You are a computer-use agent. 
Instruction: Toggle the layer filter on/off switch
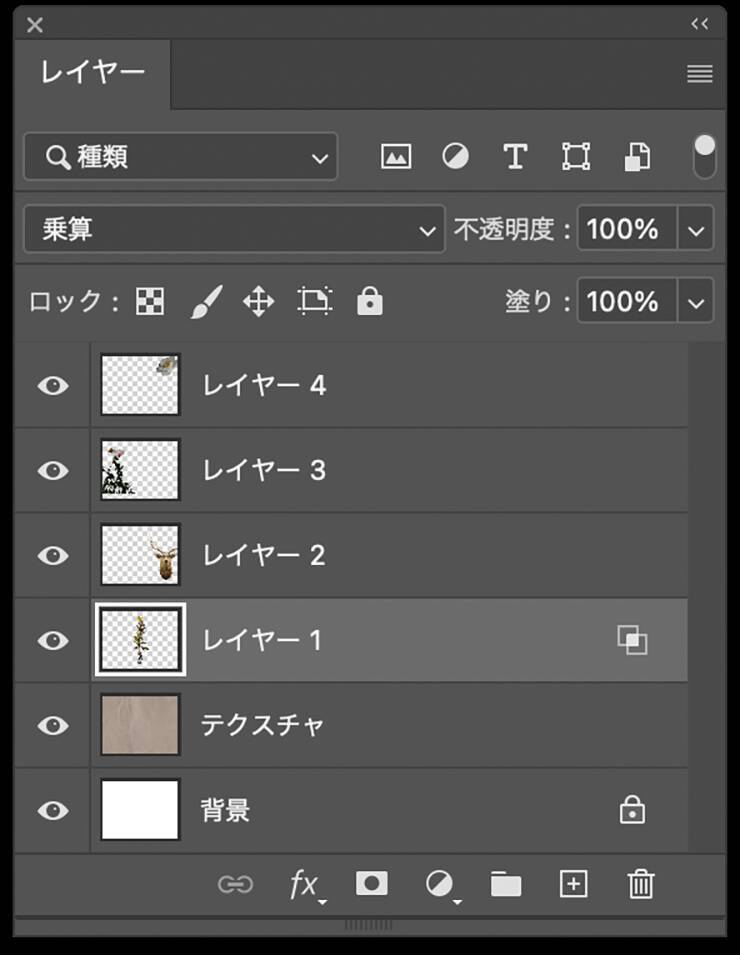tap(704, 157)
